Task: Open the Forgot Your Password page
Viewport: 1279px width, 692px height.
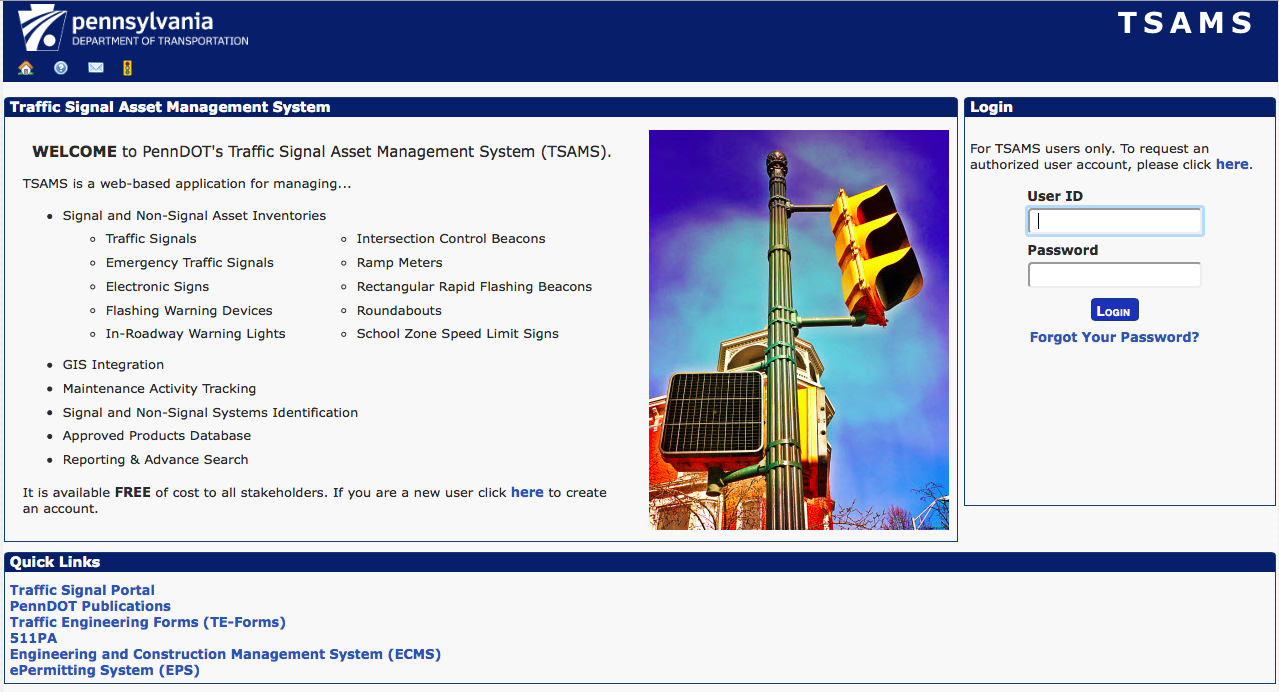Action: pyautogui.click(x=1113, y=337)
